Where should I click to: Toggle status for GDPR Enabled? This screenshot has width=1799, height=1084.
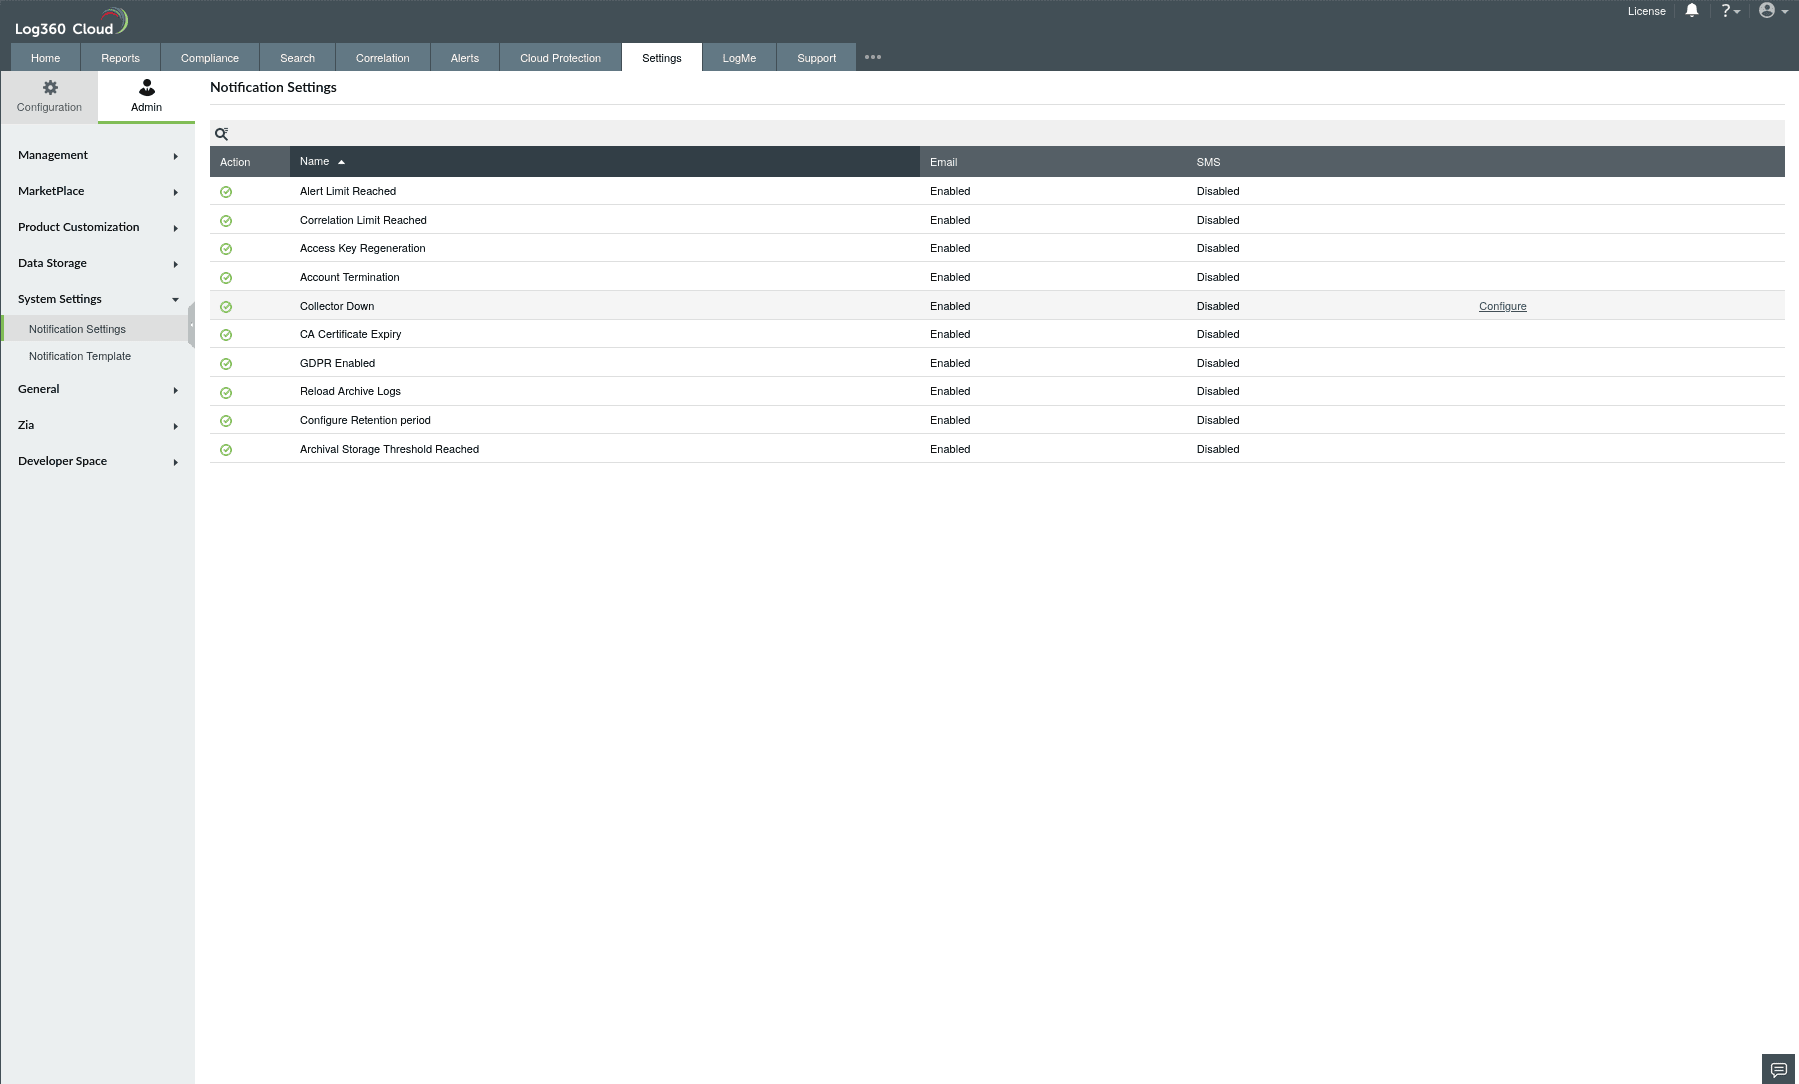click(226, 364)
